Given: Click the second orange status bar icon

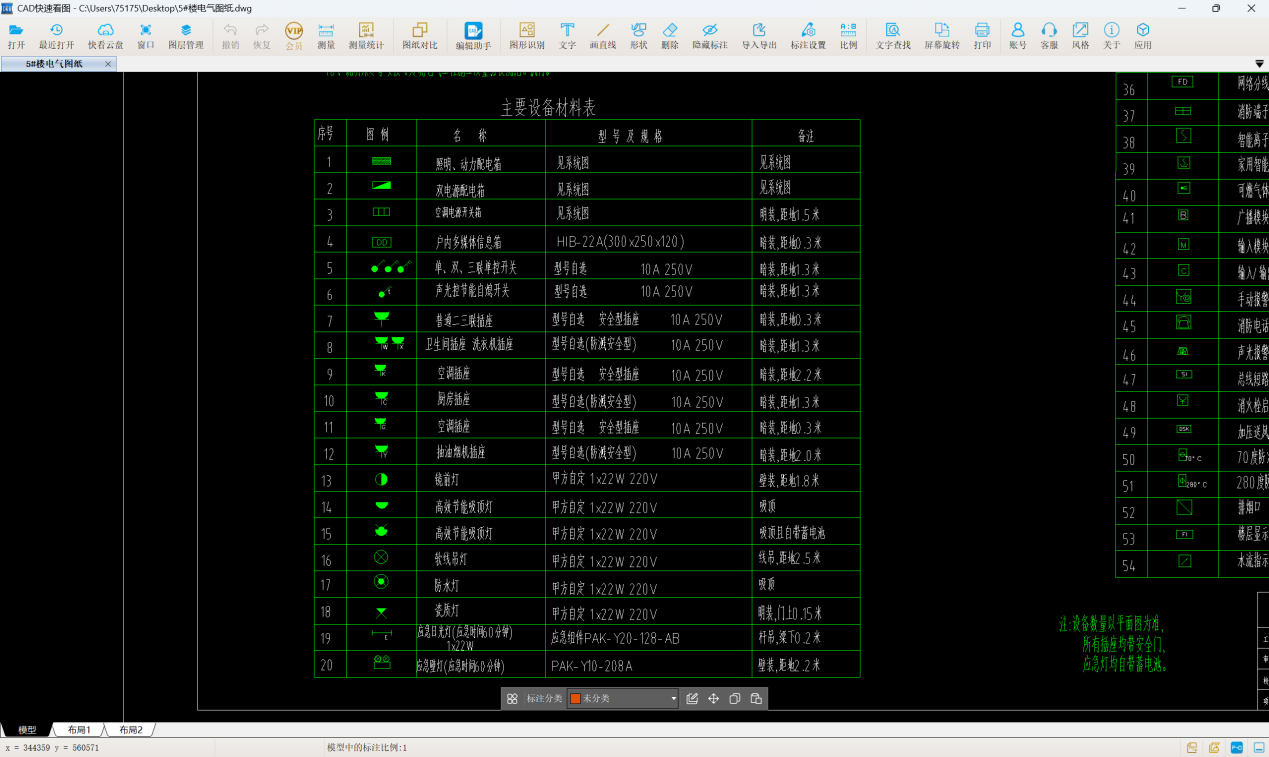Looking at the screenshot, I should pos(1214,747).
